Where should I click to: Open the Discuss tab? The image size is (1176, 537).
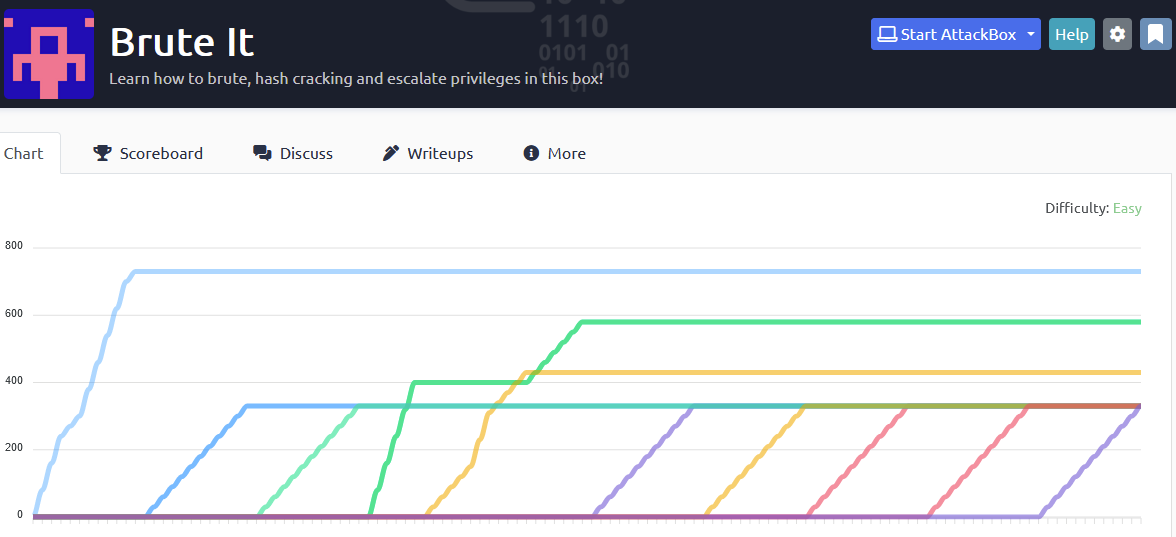click(x=293, y=154)
